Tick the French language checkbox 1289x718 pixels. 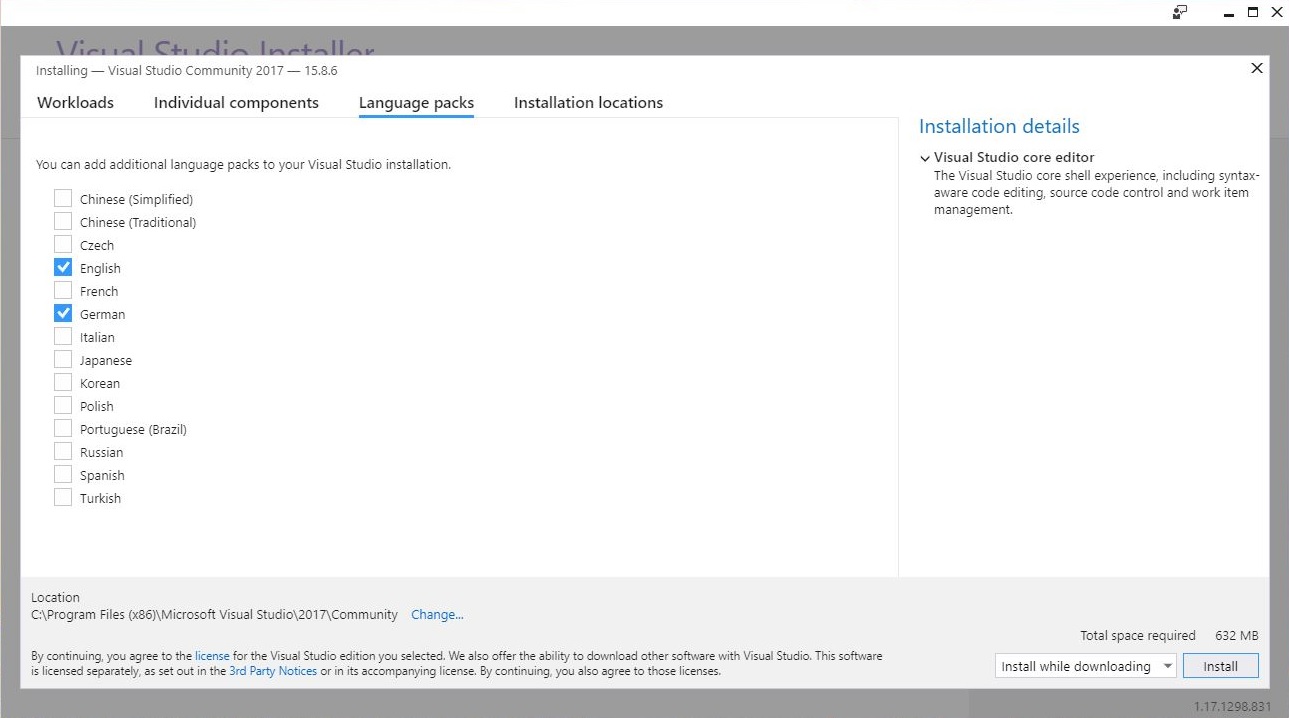pyautogui.click(x=63, y=290)
